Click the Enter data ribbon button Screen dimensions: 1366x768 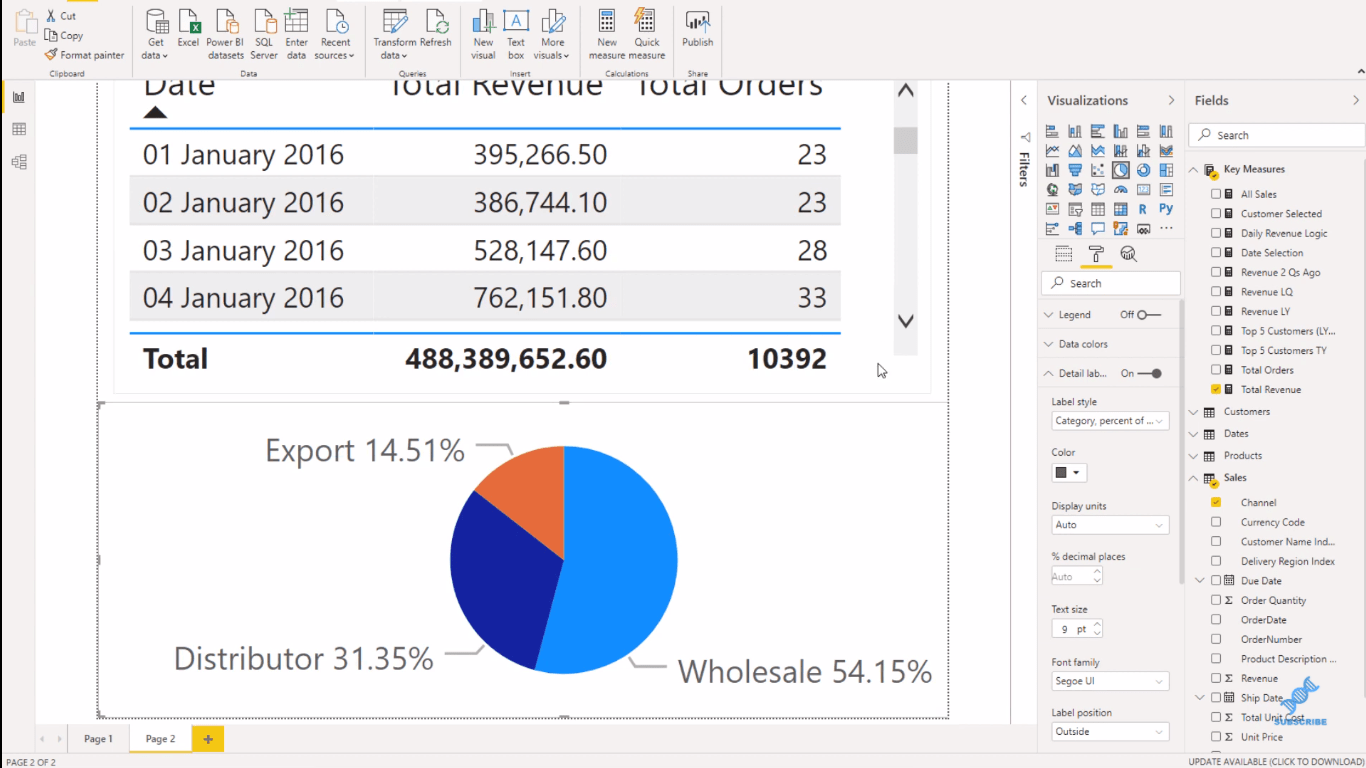pos(296,34)
